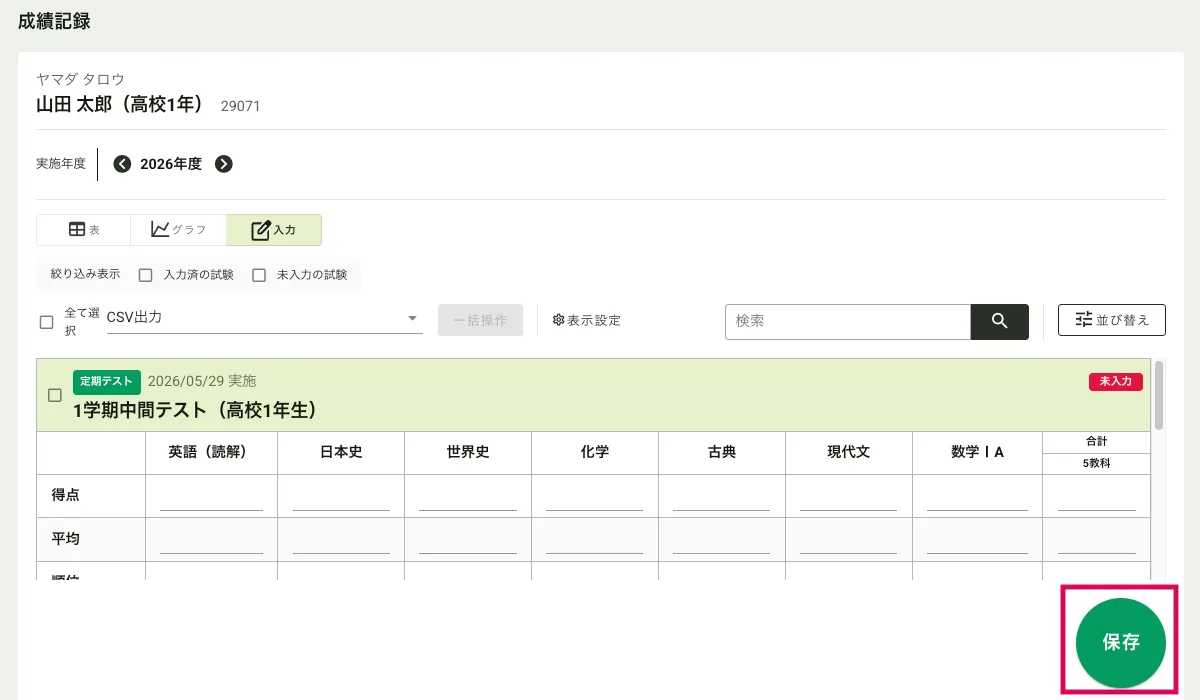Tick the 全て選択 checkbox
Screen dimensions: 1200x700
point(47,322)
